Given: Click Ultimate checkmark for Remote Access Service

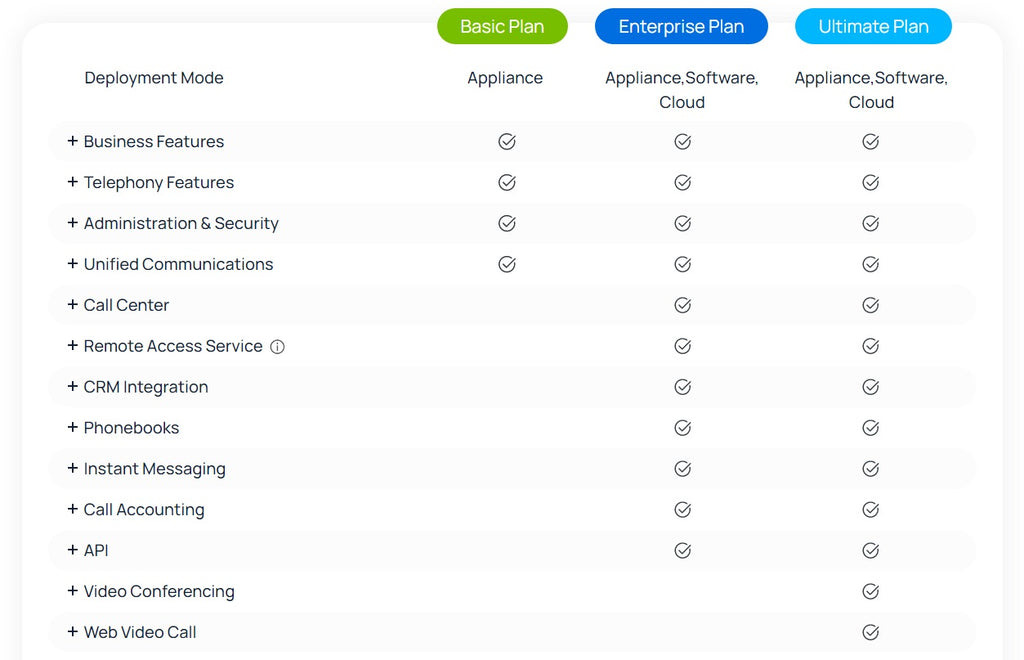Looking at the screenshot, I should tap(871, 346).
